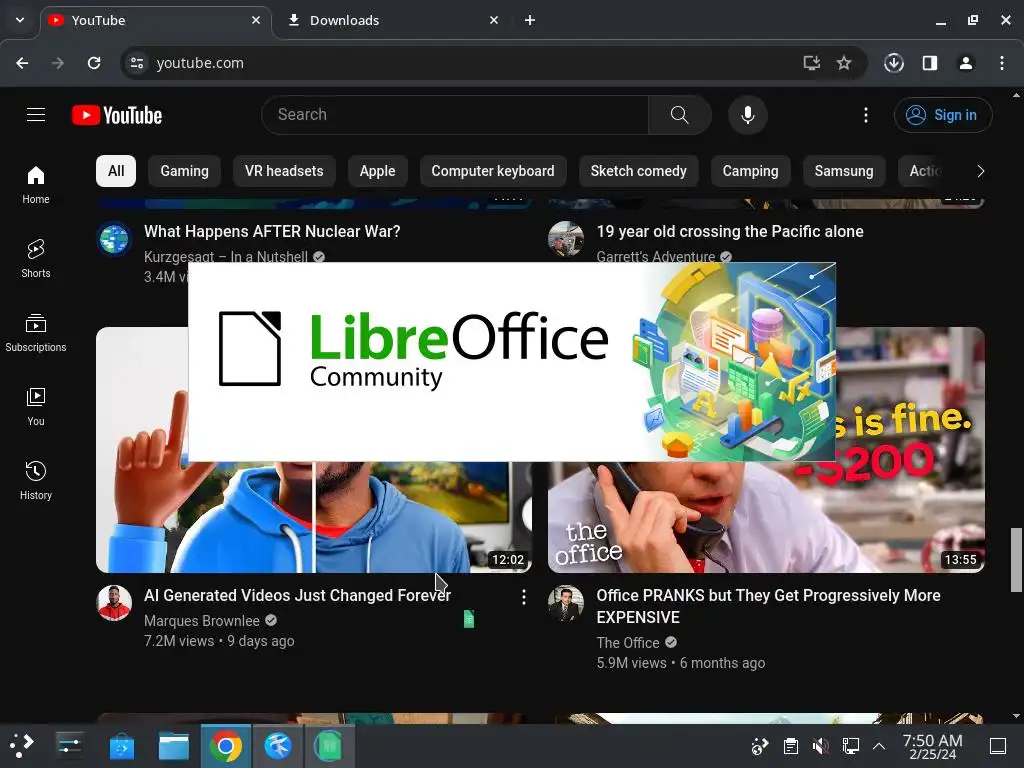Click show desktop button on taskbar
The height and width of the screenshot is (768, 1024).
coord(997,746)
